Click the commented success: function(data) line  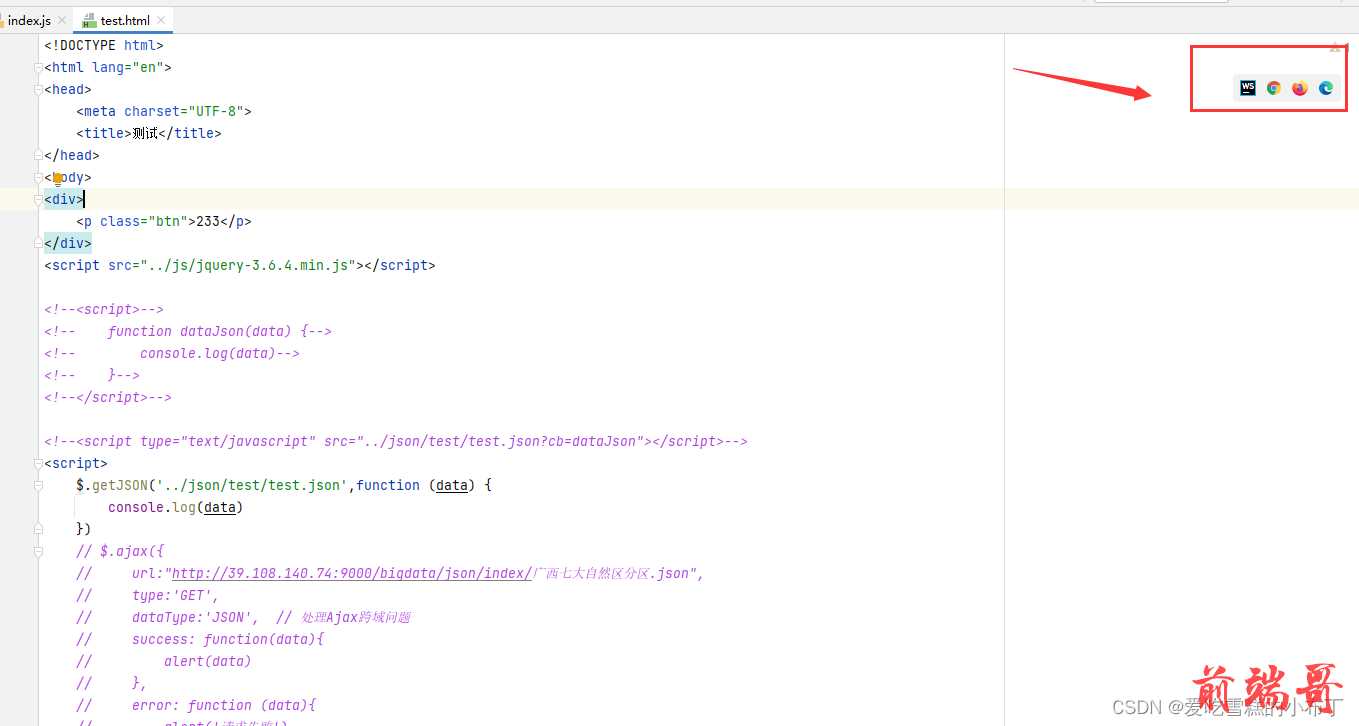pos(200,639)
